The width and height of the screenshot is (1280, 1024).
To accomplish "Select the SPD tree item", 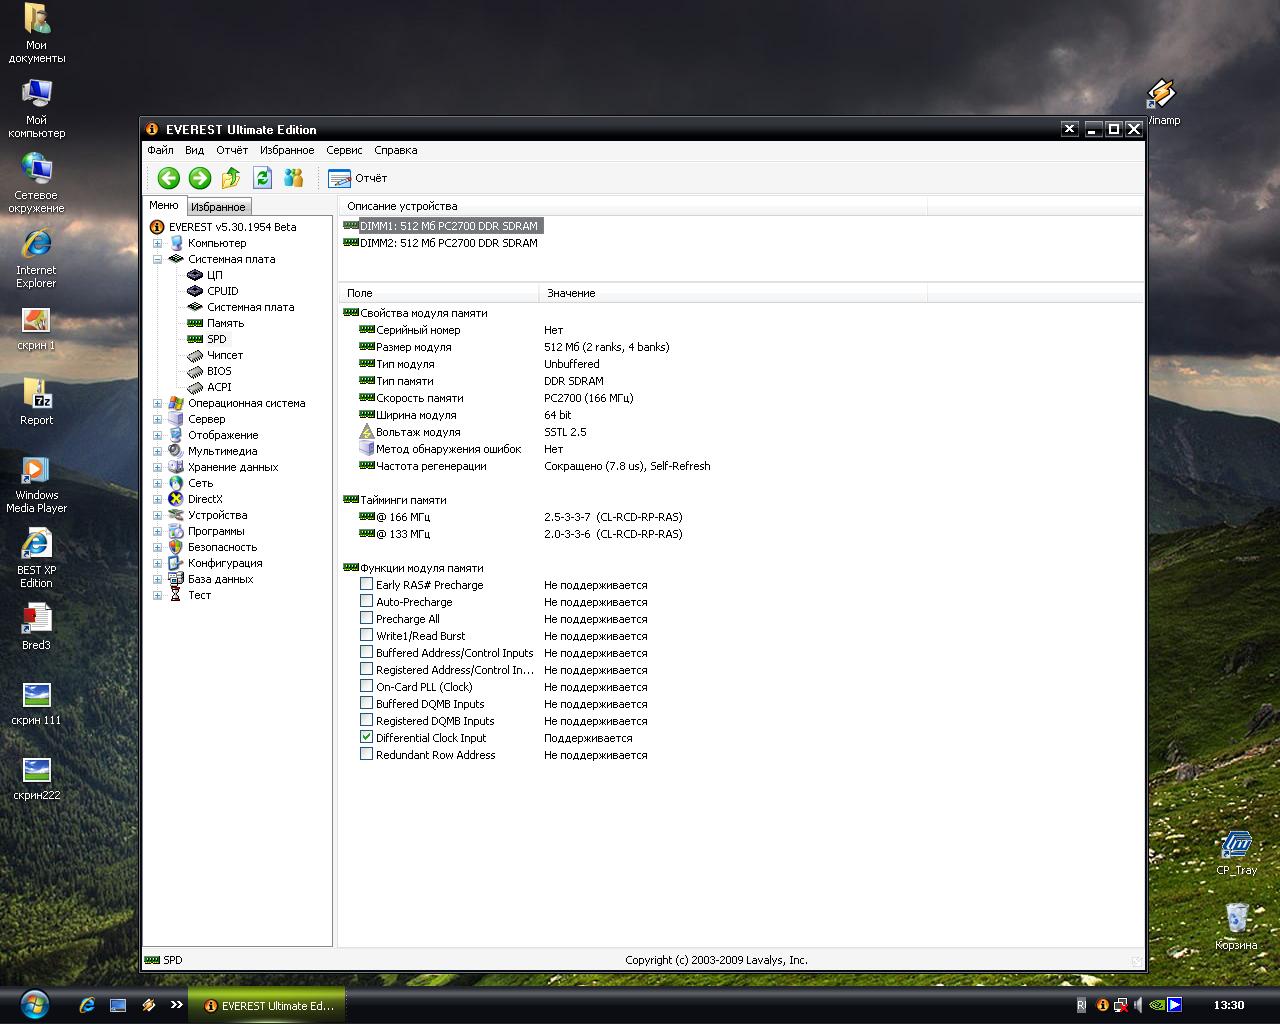I will [216, 339].
